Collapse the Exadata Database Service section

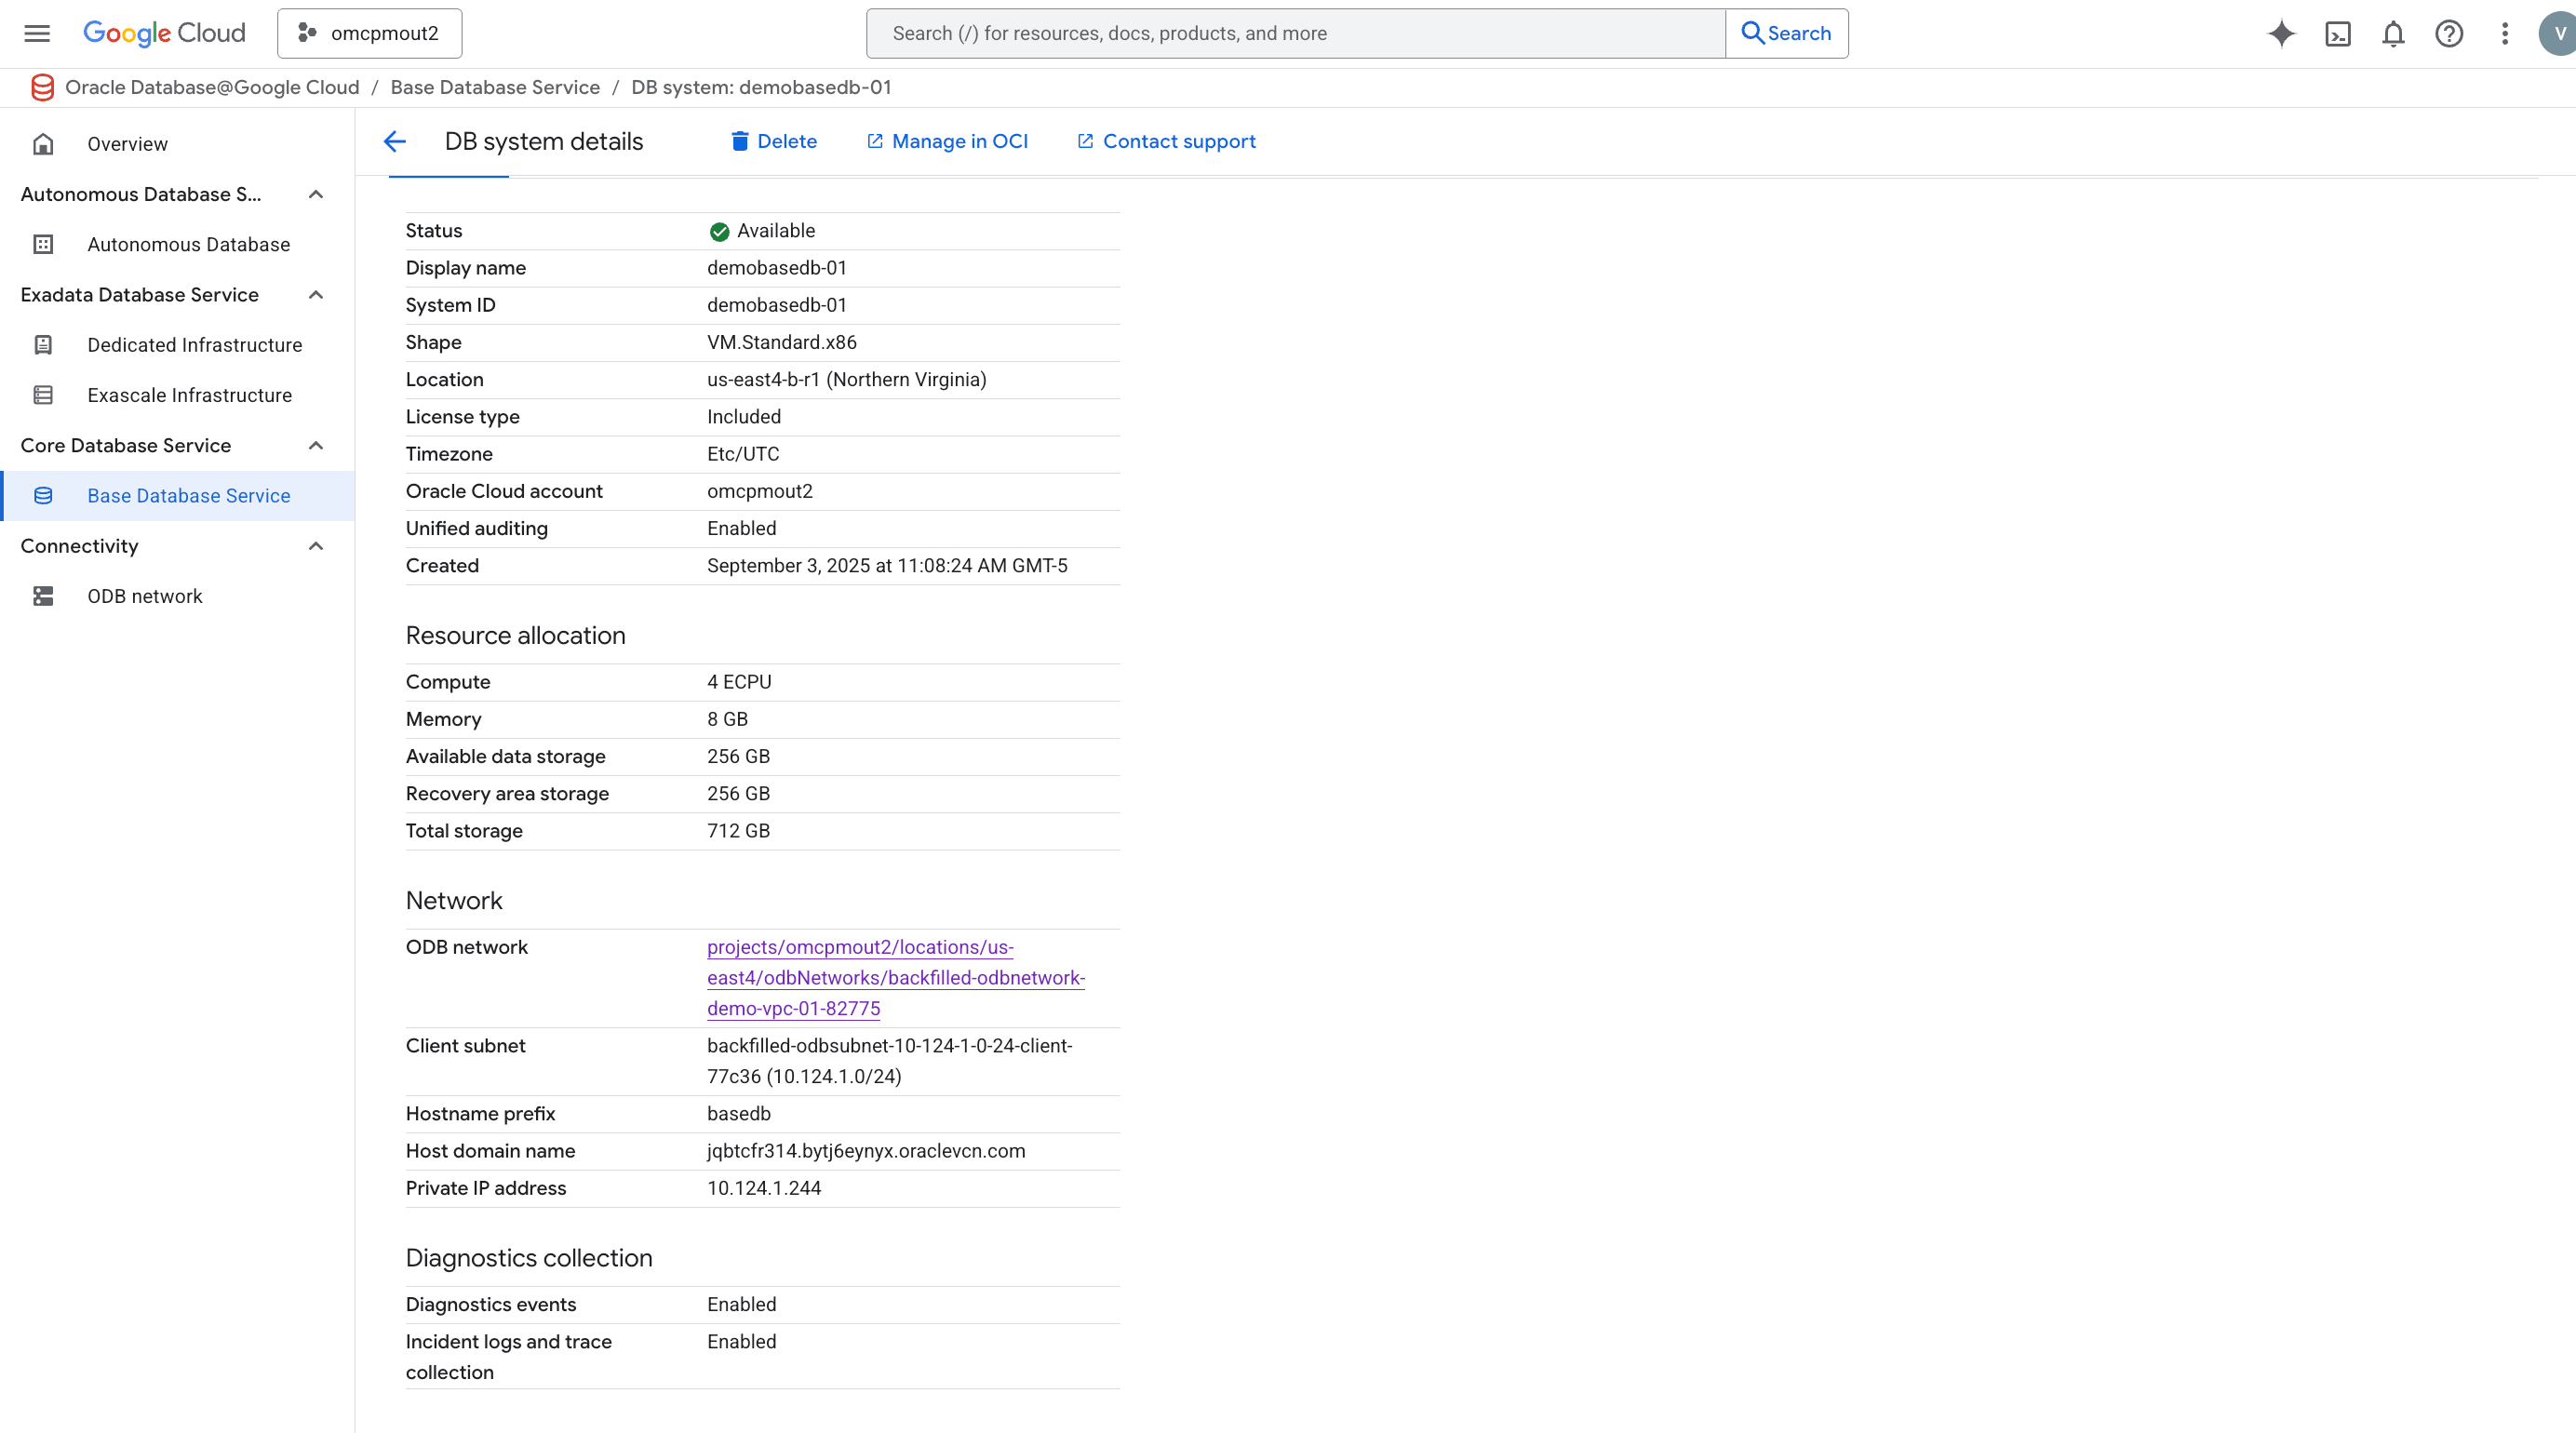[316, 295]
